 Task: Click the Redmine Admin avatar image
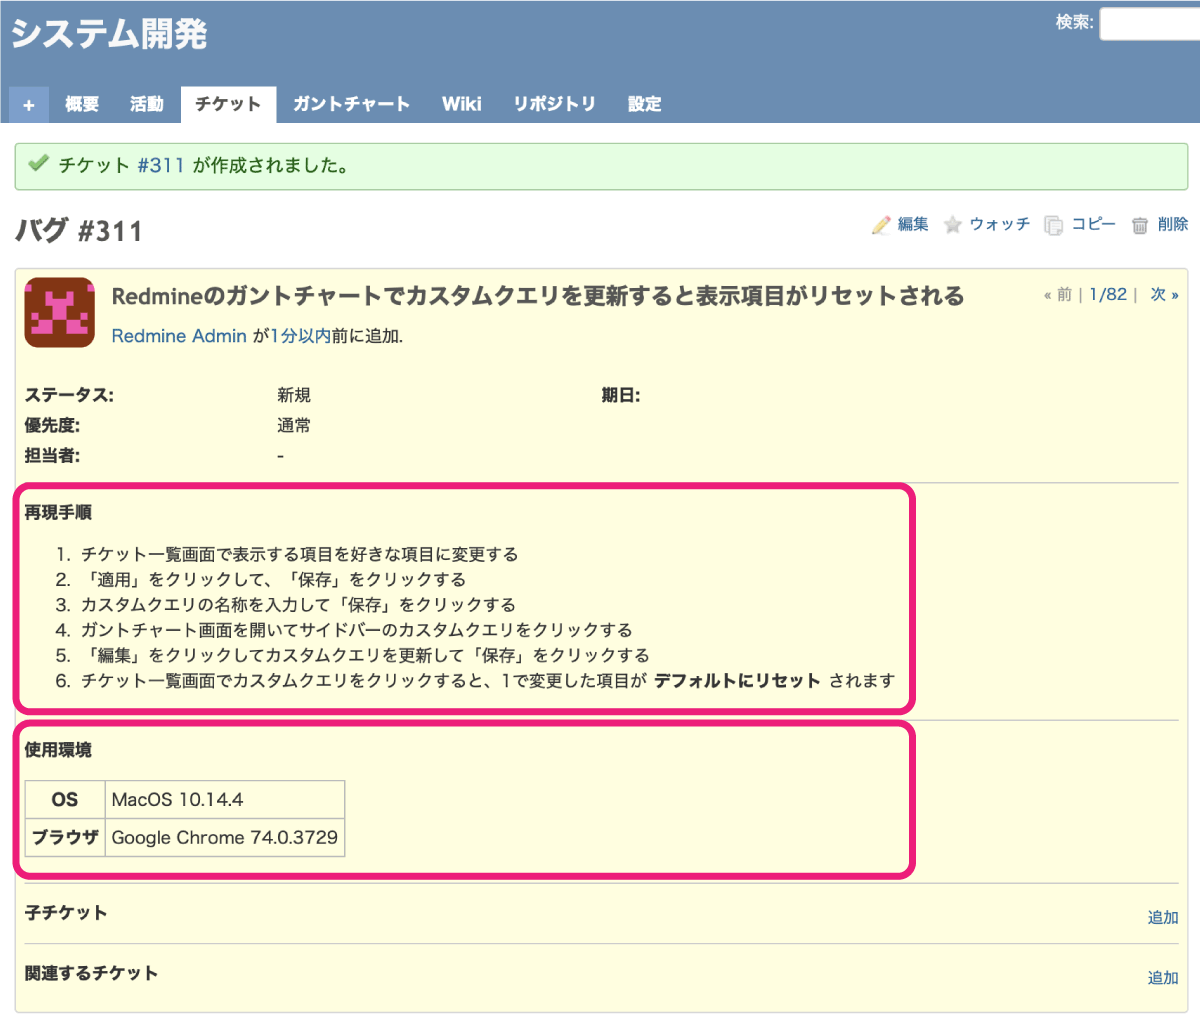(60, 312)
